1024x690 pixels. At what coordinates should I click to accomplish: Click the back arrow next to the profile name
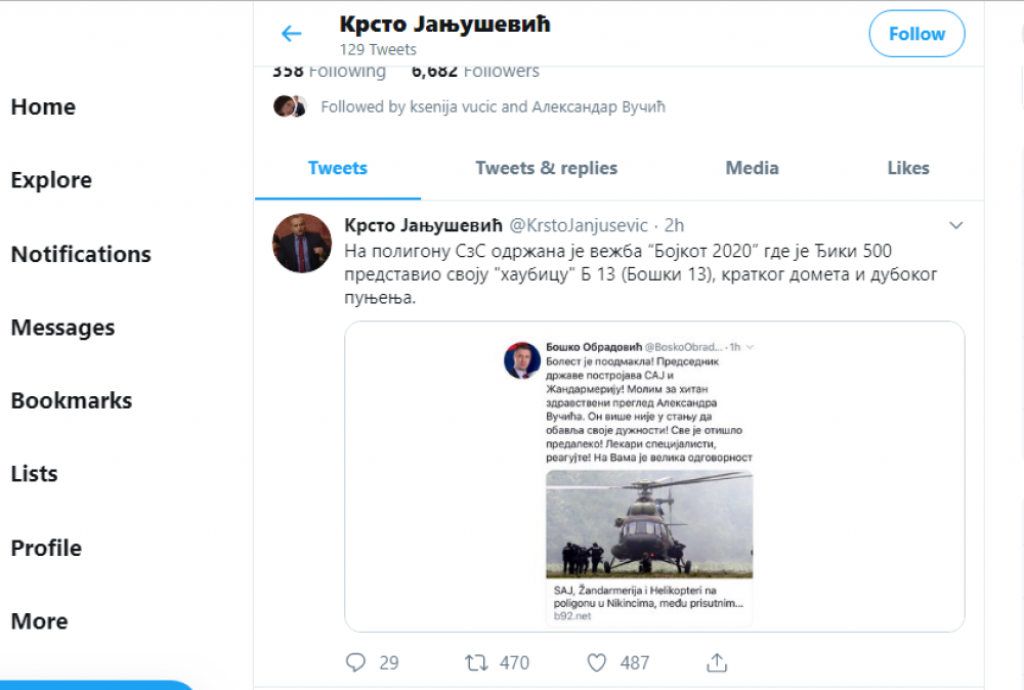[290, 33]
